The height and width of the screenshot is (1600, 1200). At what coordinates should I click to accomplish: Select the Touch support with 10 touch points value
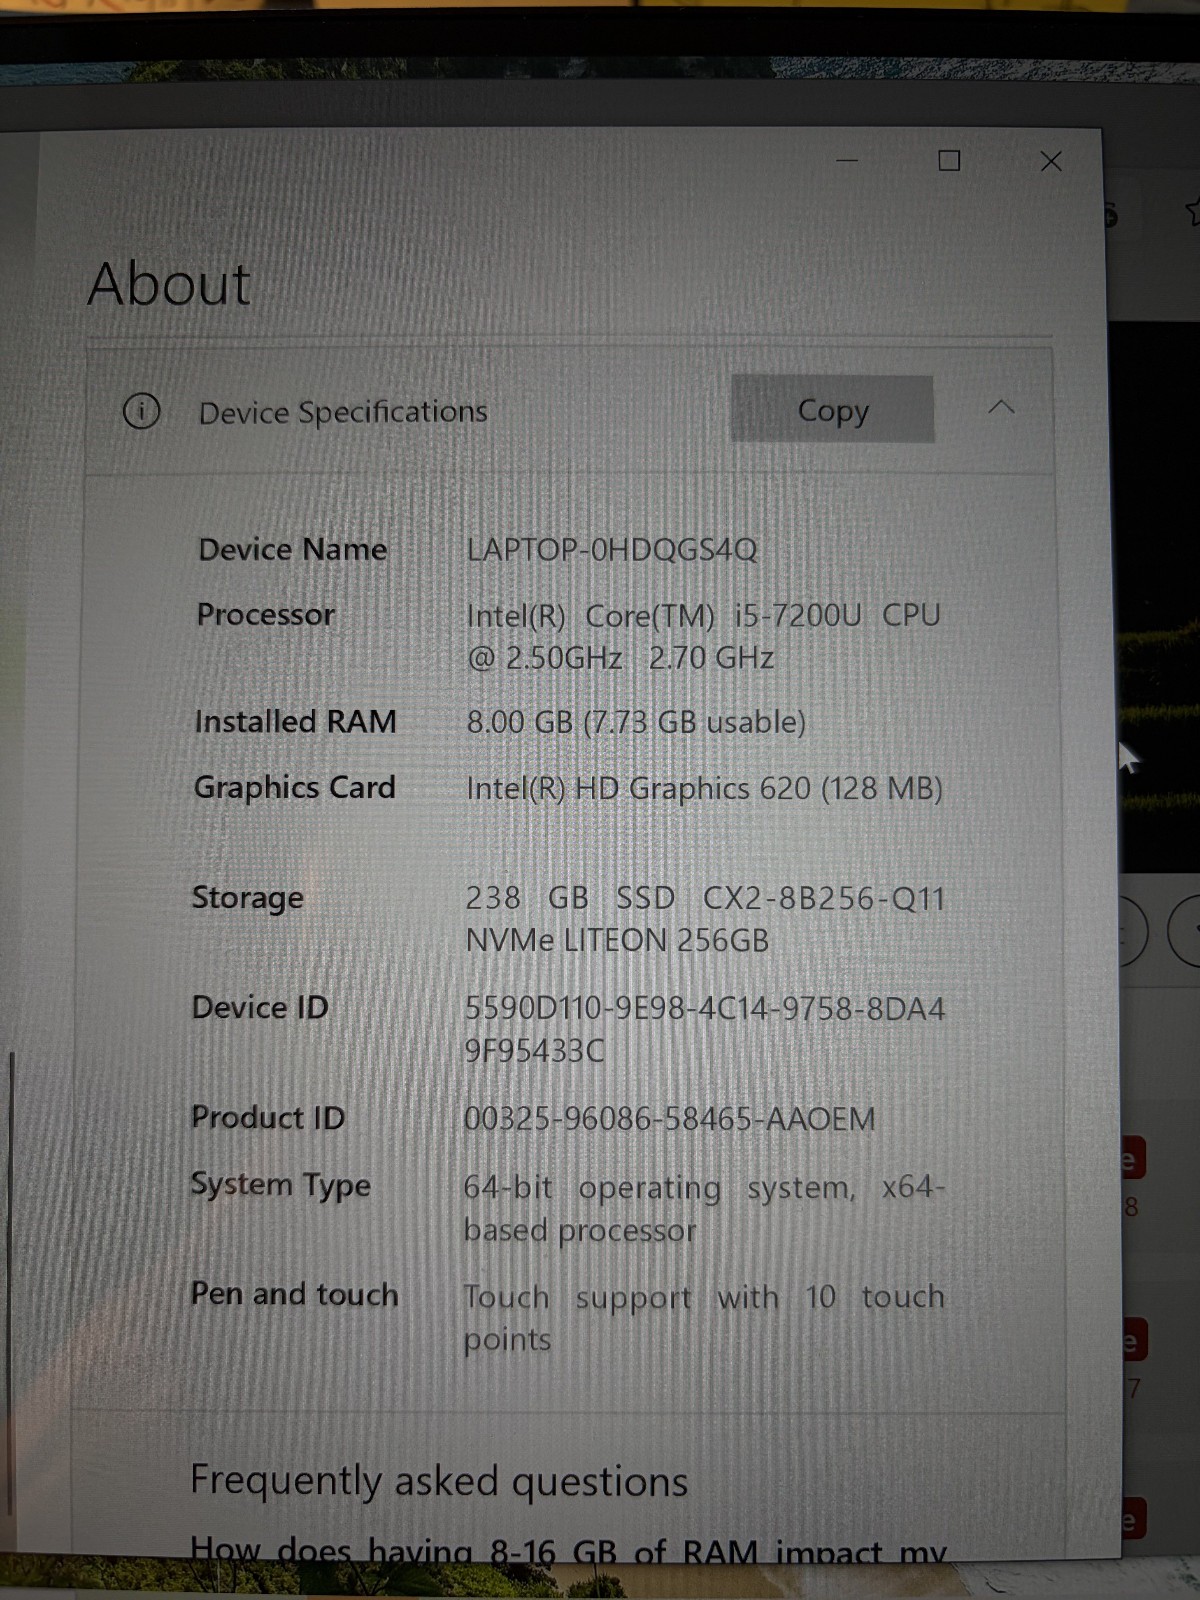pos(704,1317)
